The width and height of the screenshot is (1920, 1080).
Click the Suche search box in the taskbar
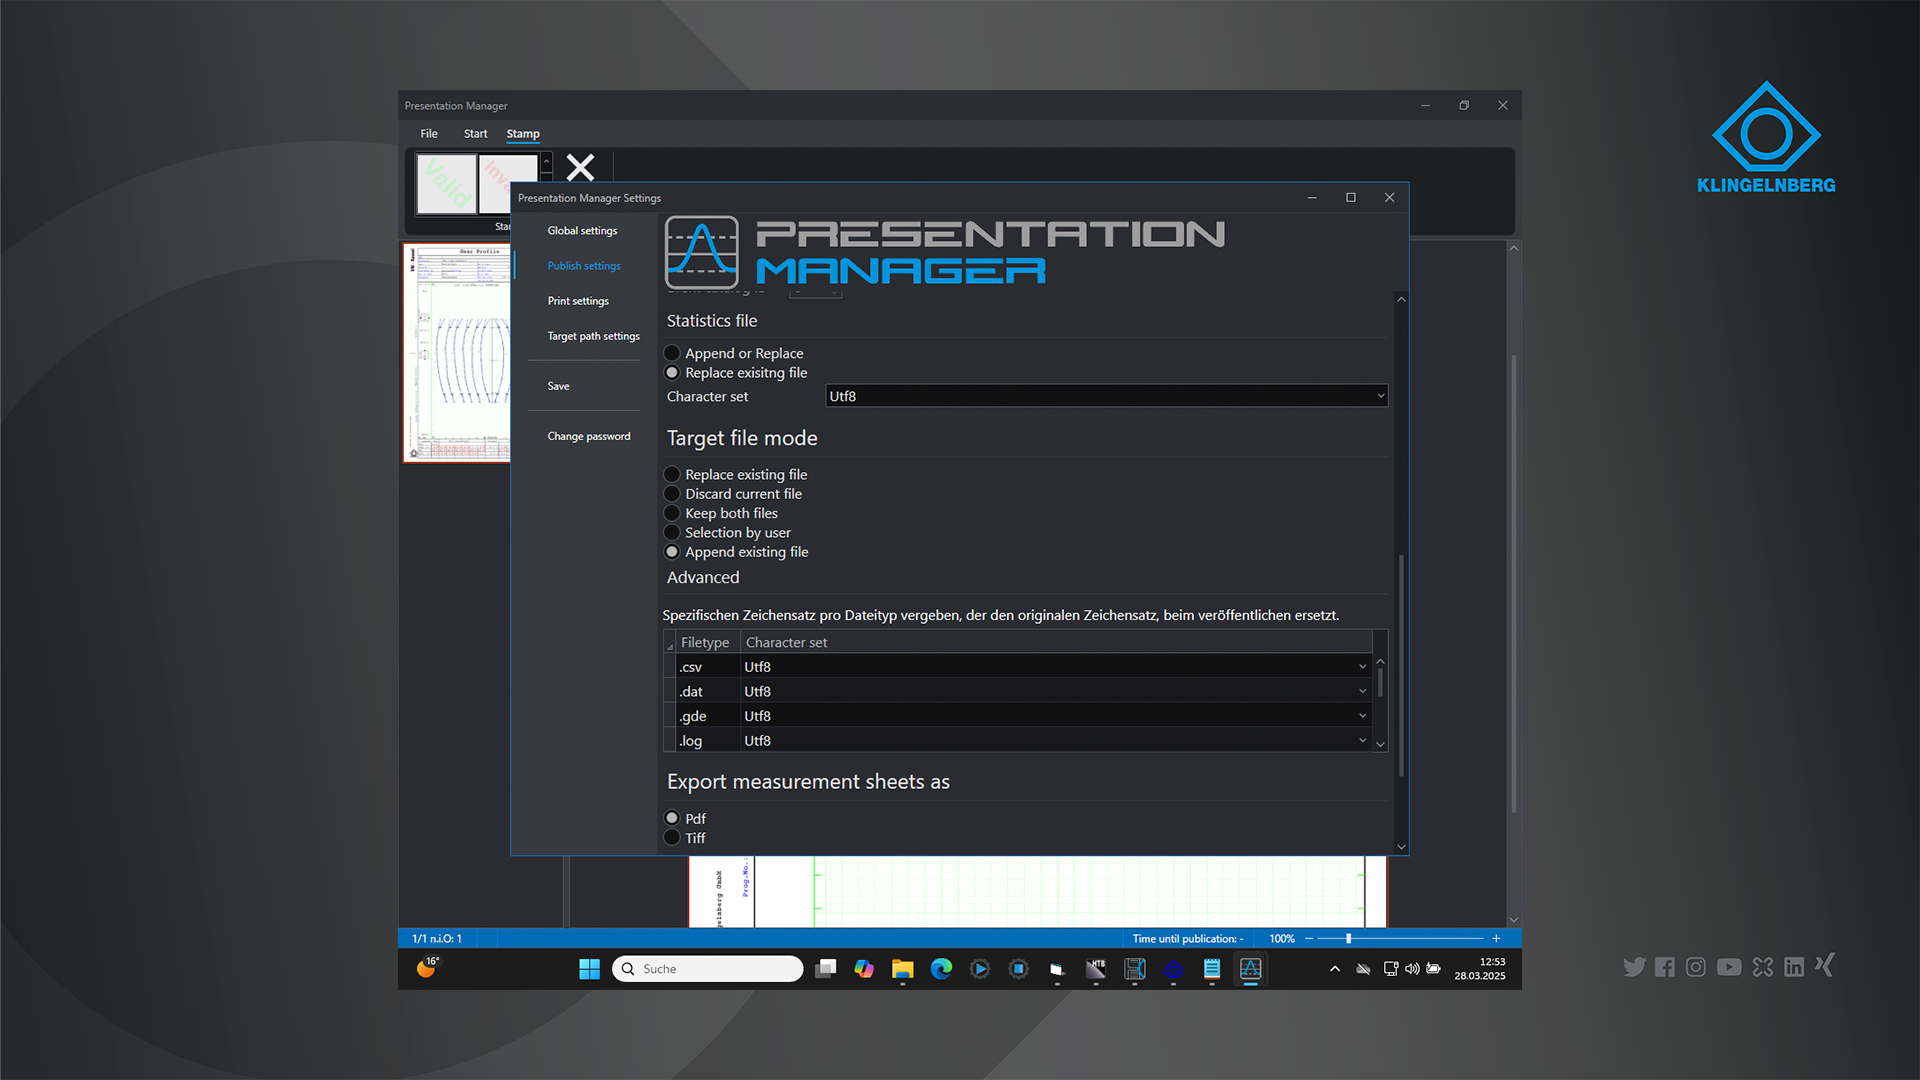coord(708,968)
